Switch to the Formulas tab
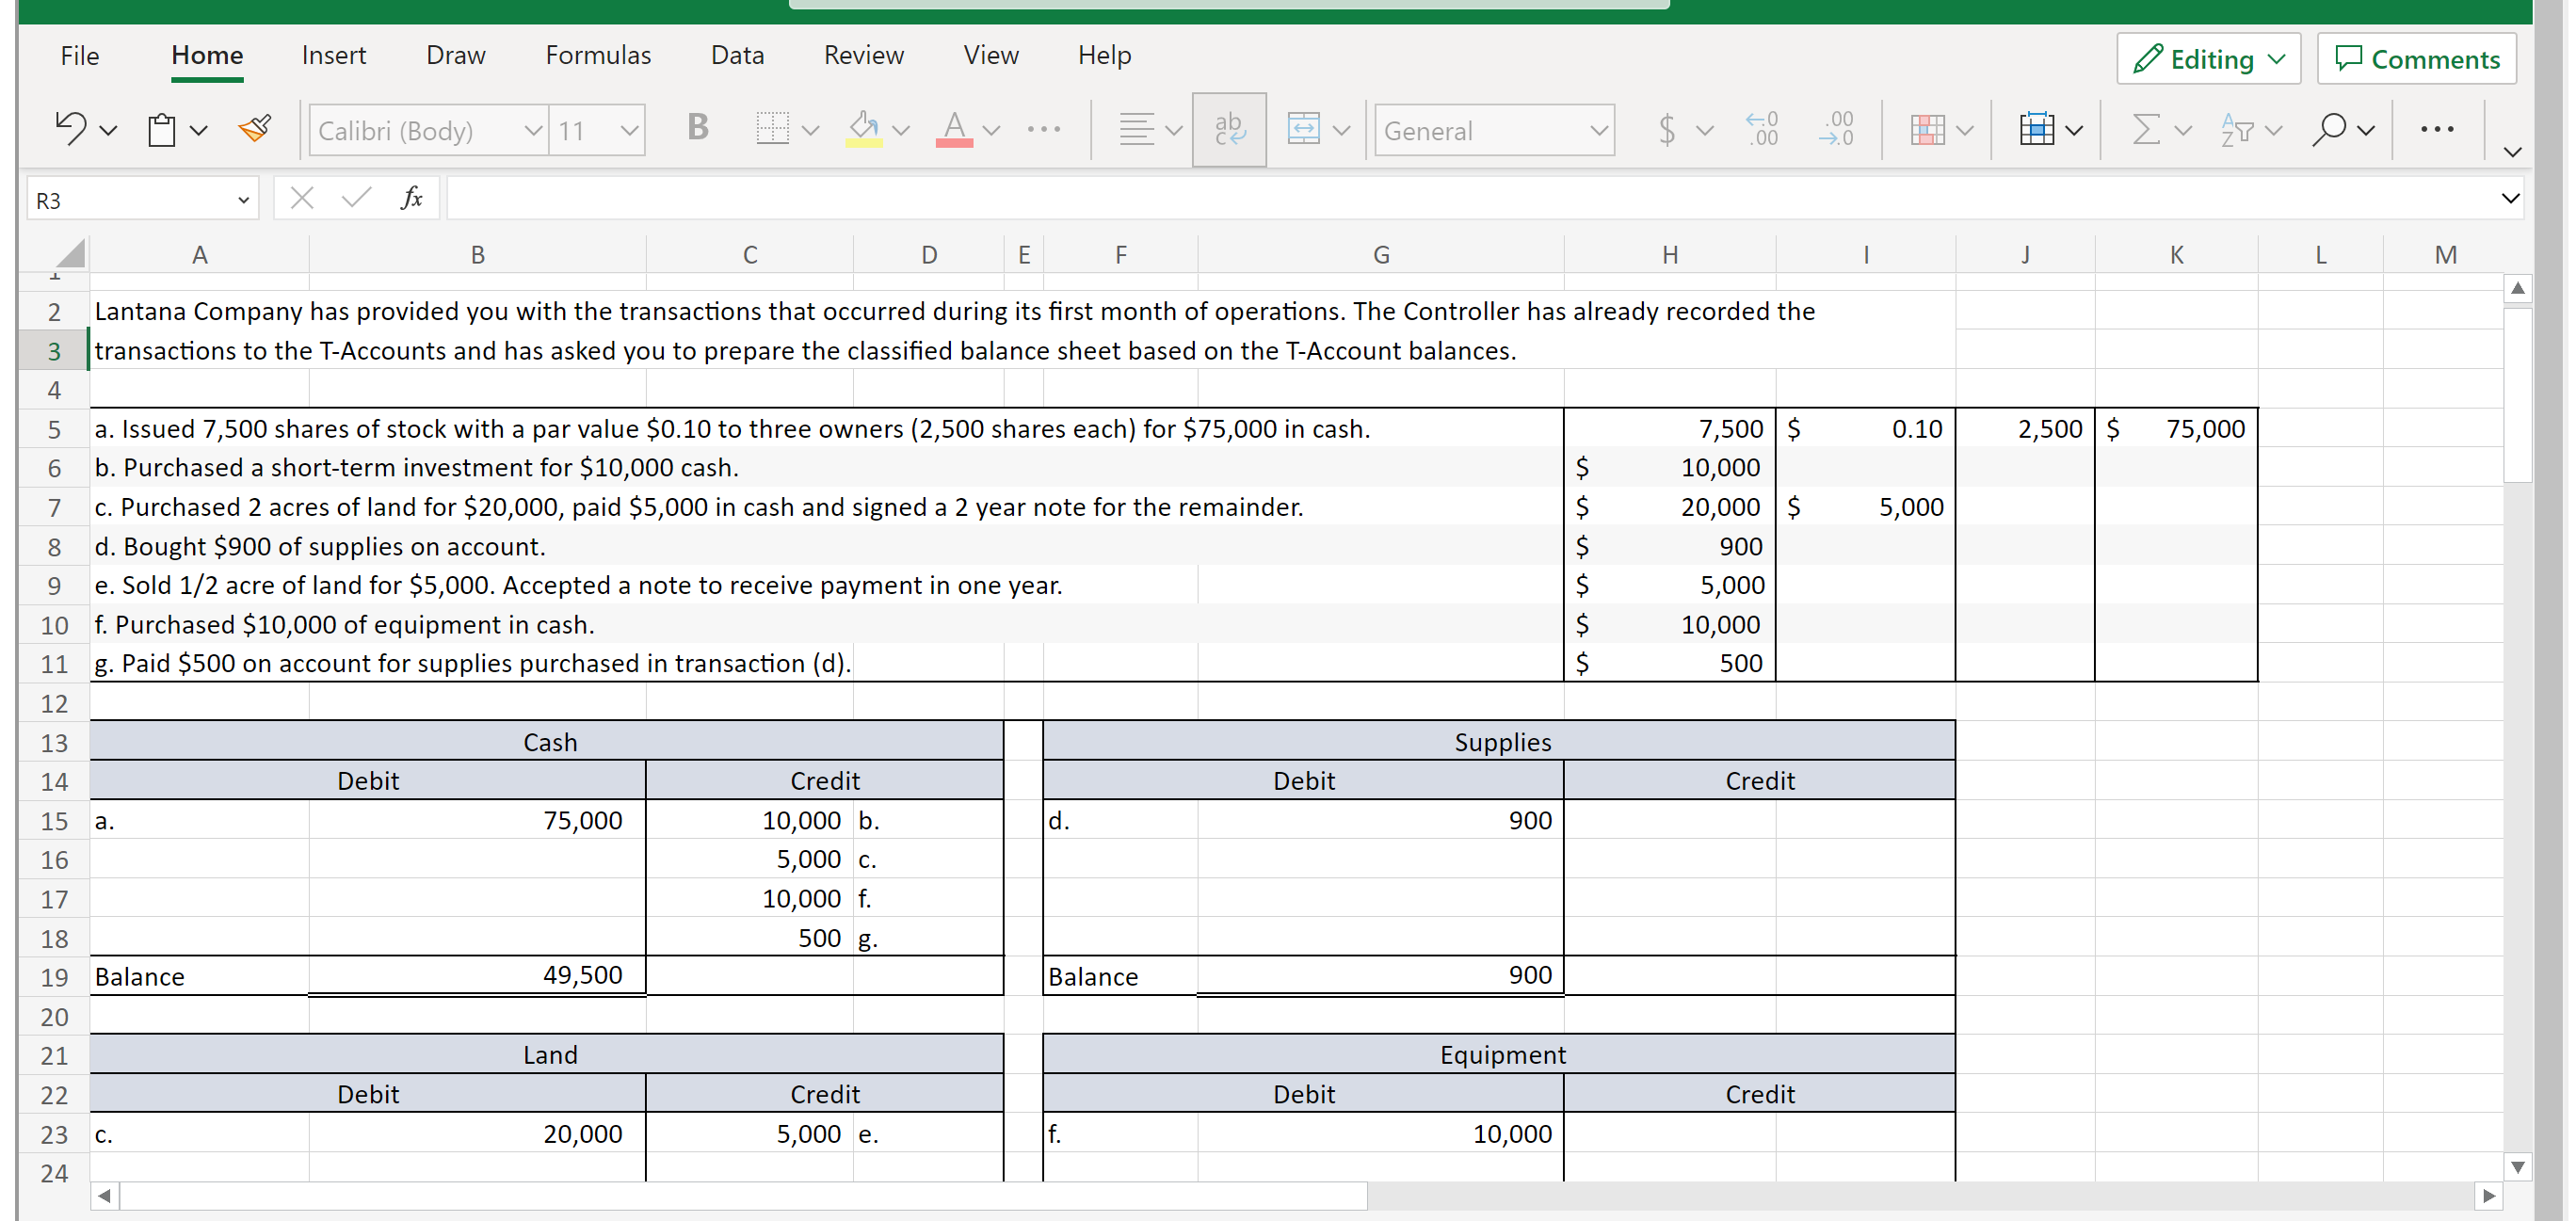This screenshot has width=2576, height=1221. click(x=597, y=55)
